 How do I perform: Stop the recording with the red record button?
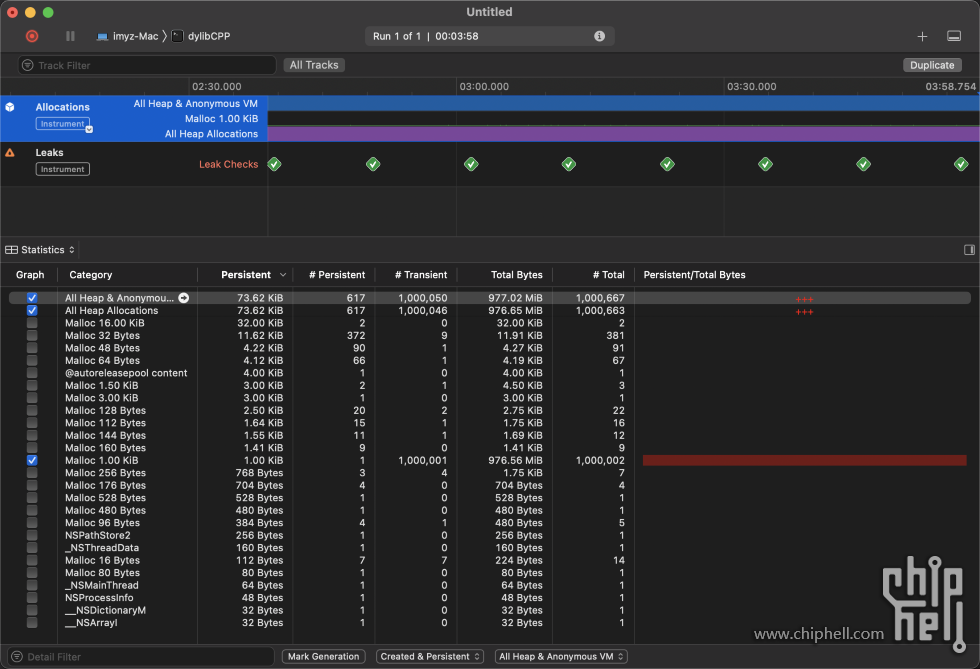point(32,36)
